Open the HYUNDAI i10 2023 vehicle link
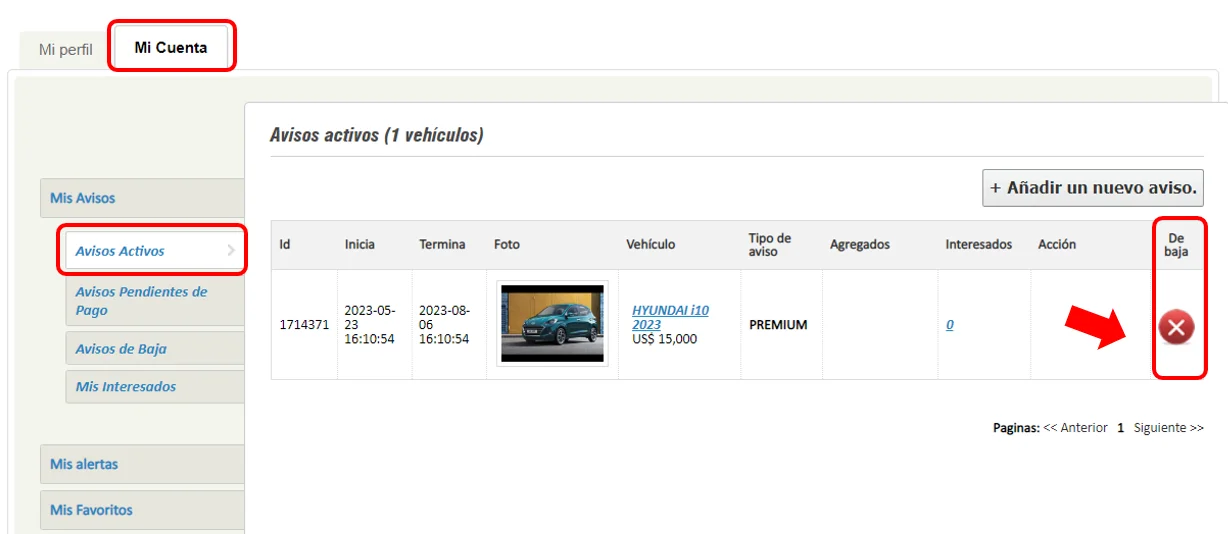The height and width of the screenshot is (534, 1228). 670,317
